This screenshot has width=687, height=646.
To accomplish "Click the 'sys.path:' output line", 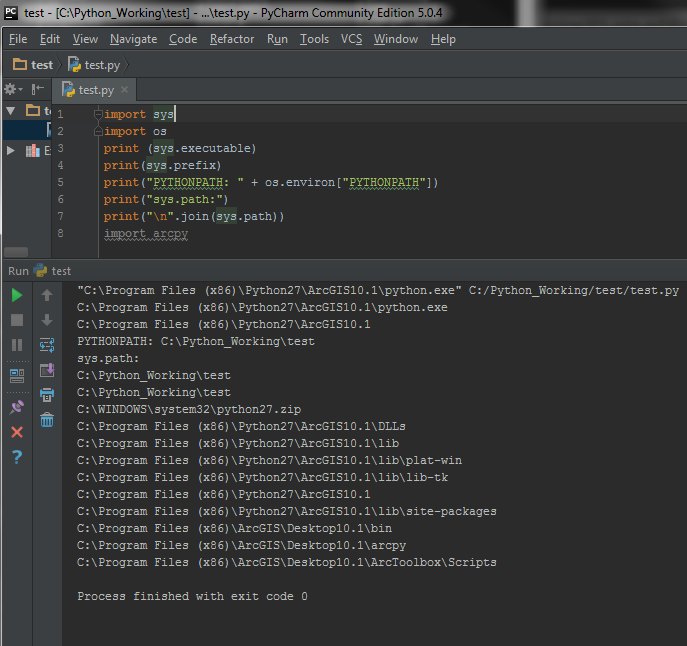I will pyautogui.click(x=108, y=358).
